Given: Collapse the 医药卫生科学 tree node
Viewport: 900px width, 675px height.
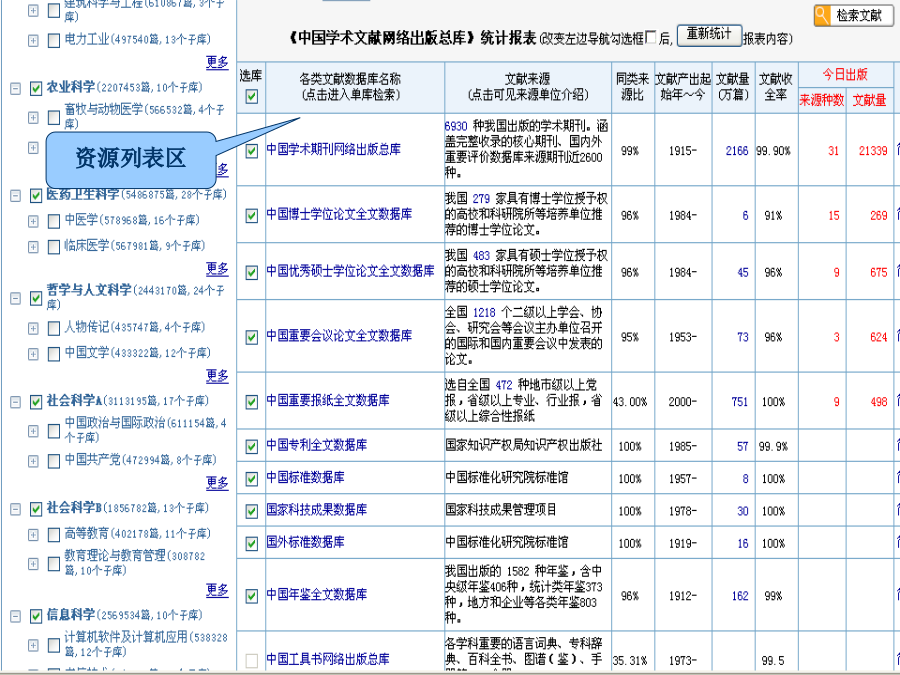Looking at the screenshot, I should (x=15, y=196).
